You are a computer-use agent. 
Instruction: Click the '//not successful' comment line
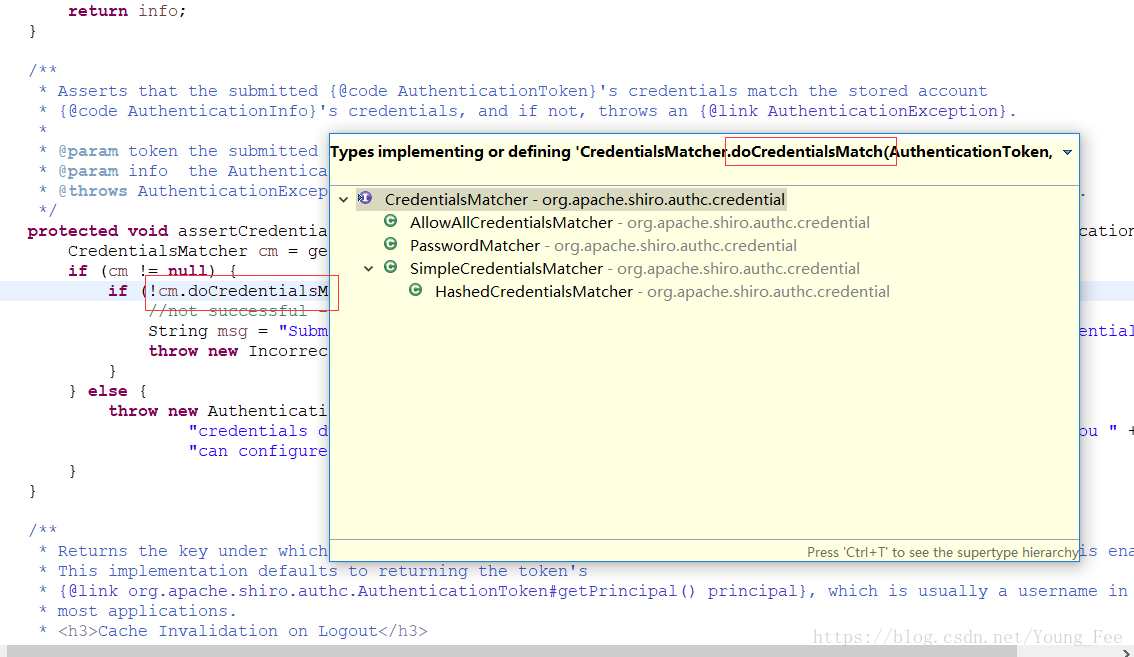click(237, 311)
